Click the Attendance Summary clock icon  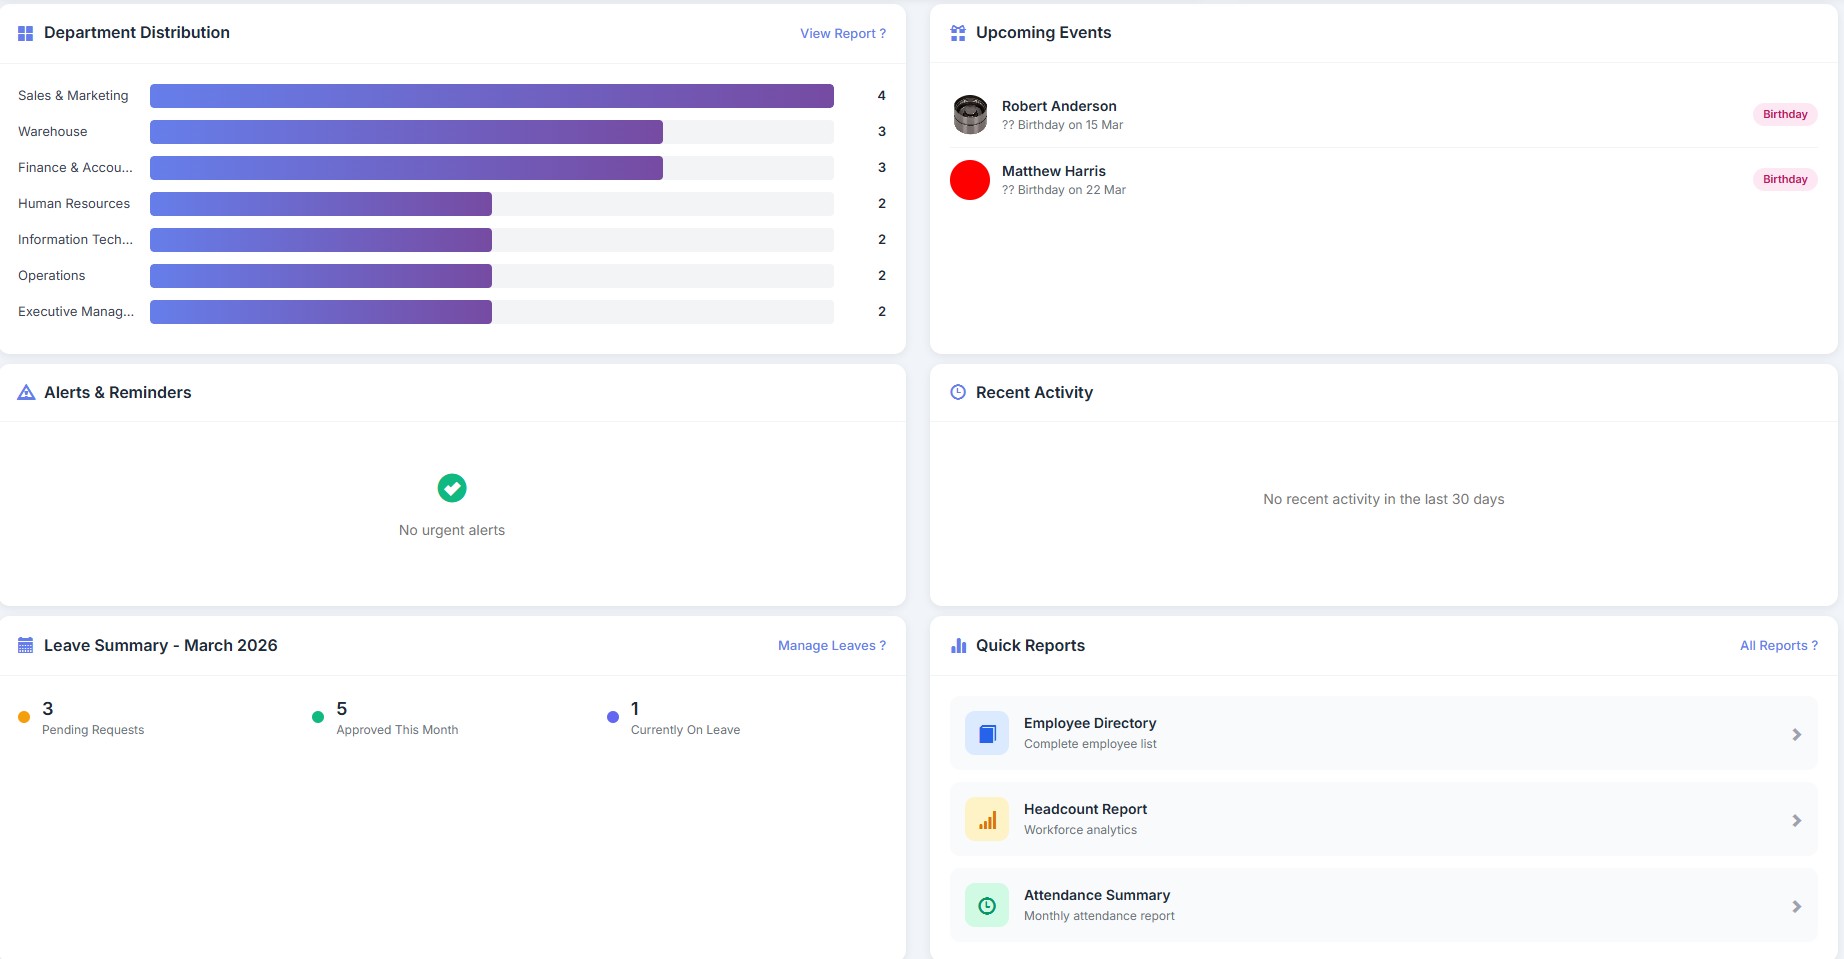click(986, 904)
